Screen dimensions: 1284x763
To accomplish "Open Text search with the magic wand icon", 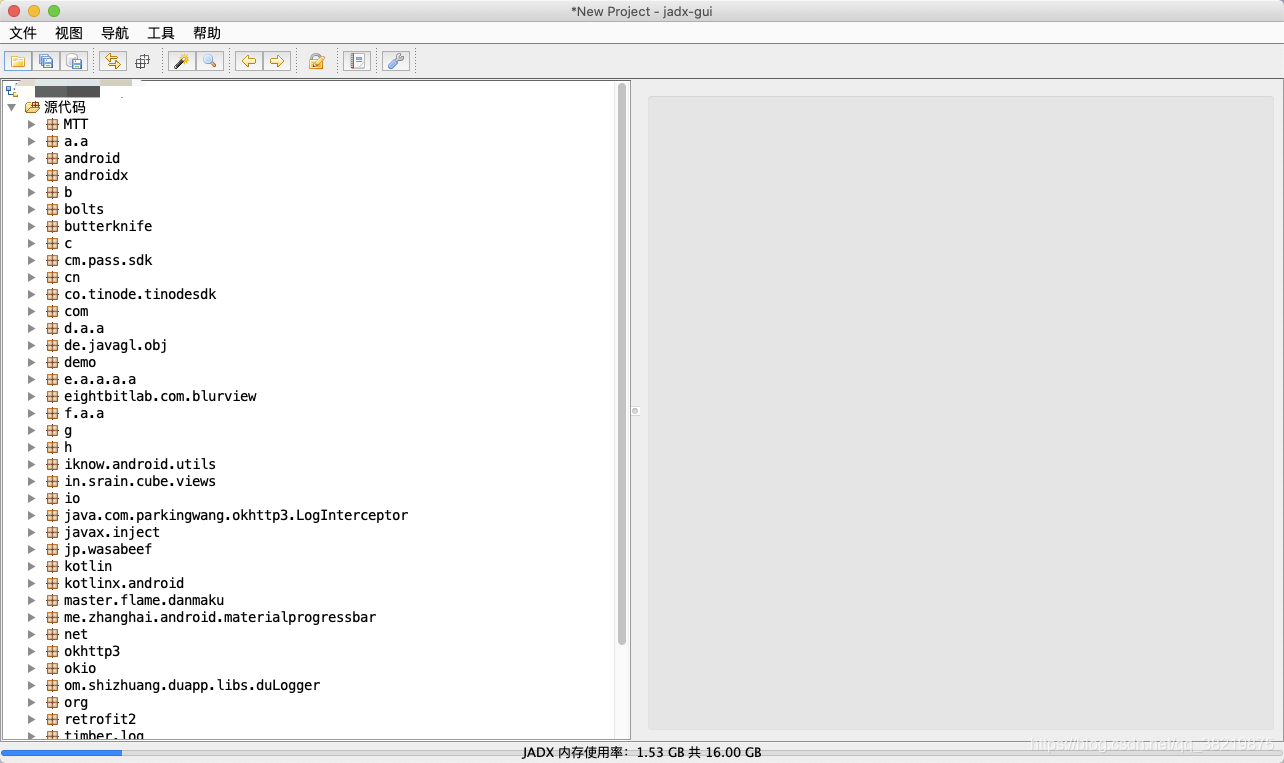I will (181, 61).
